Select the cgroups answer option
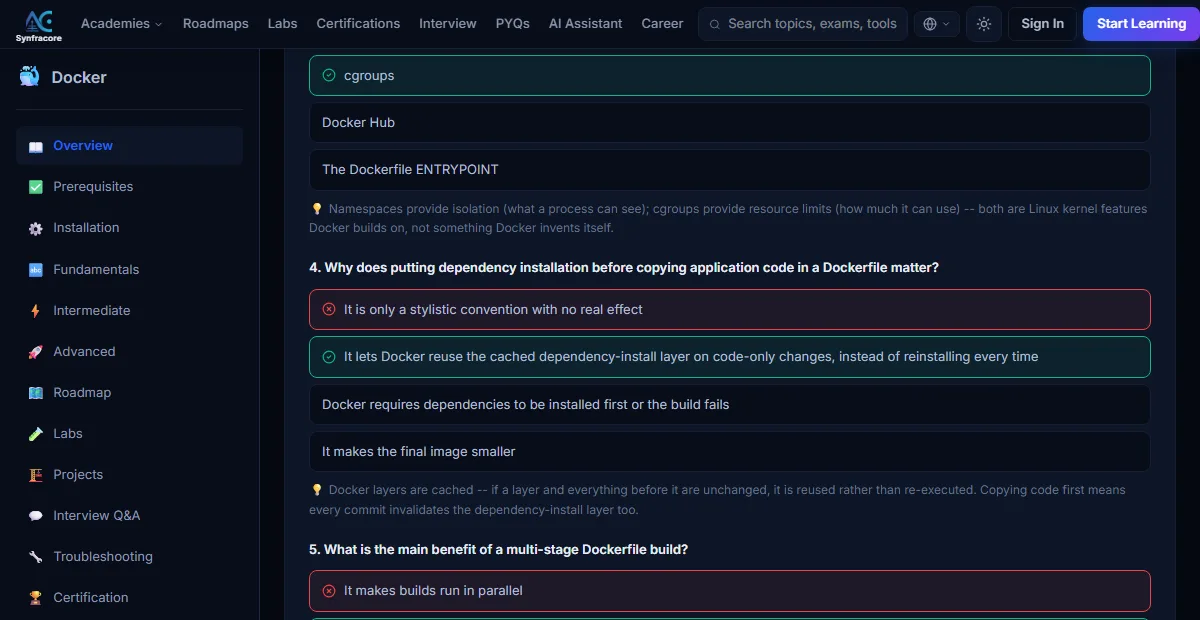The height and width of the screenshot is (620, 1200). [730, 75]
